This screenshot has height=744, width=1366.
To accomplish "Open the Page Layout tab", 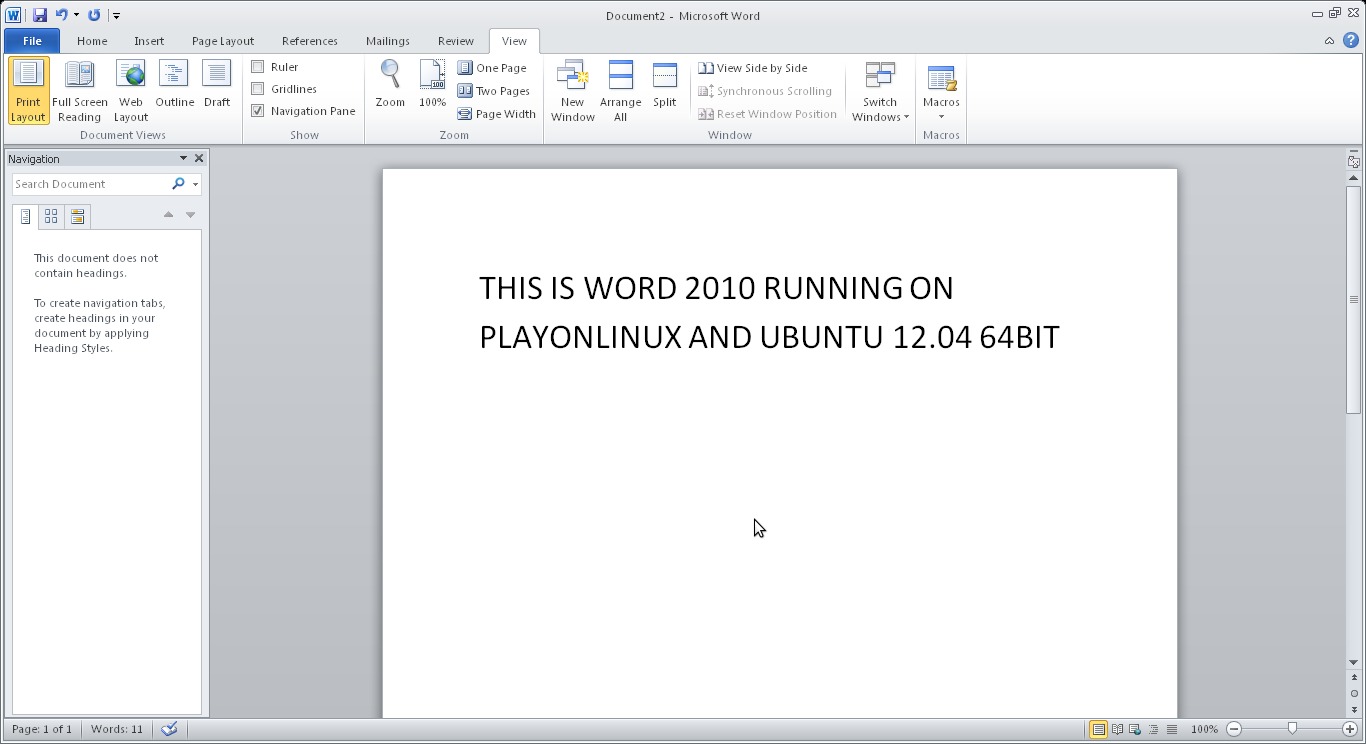I will [223, 41].
